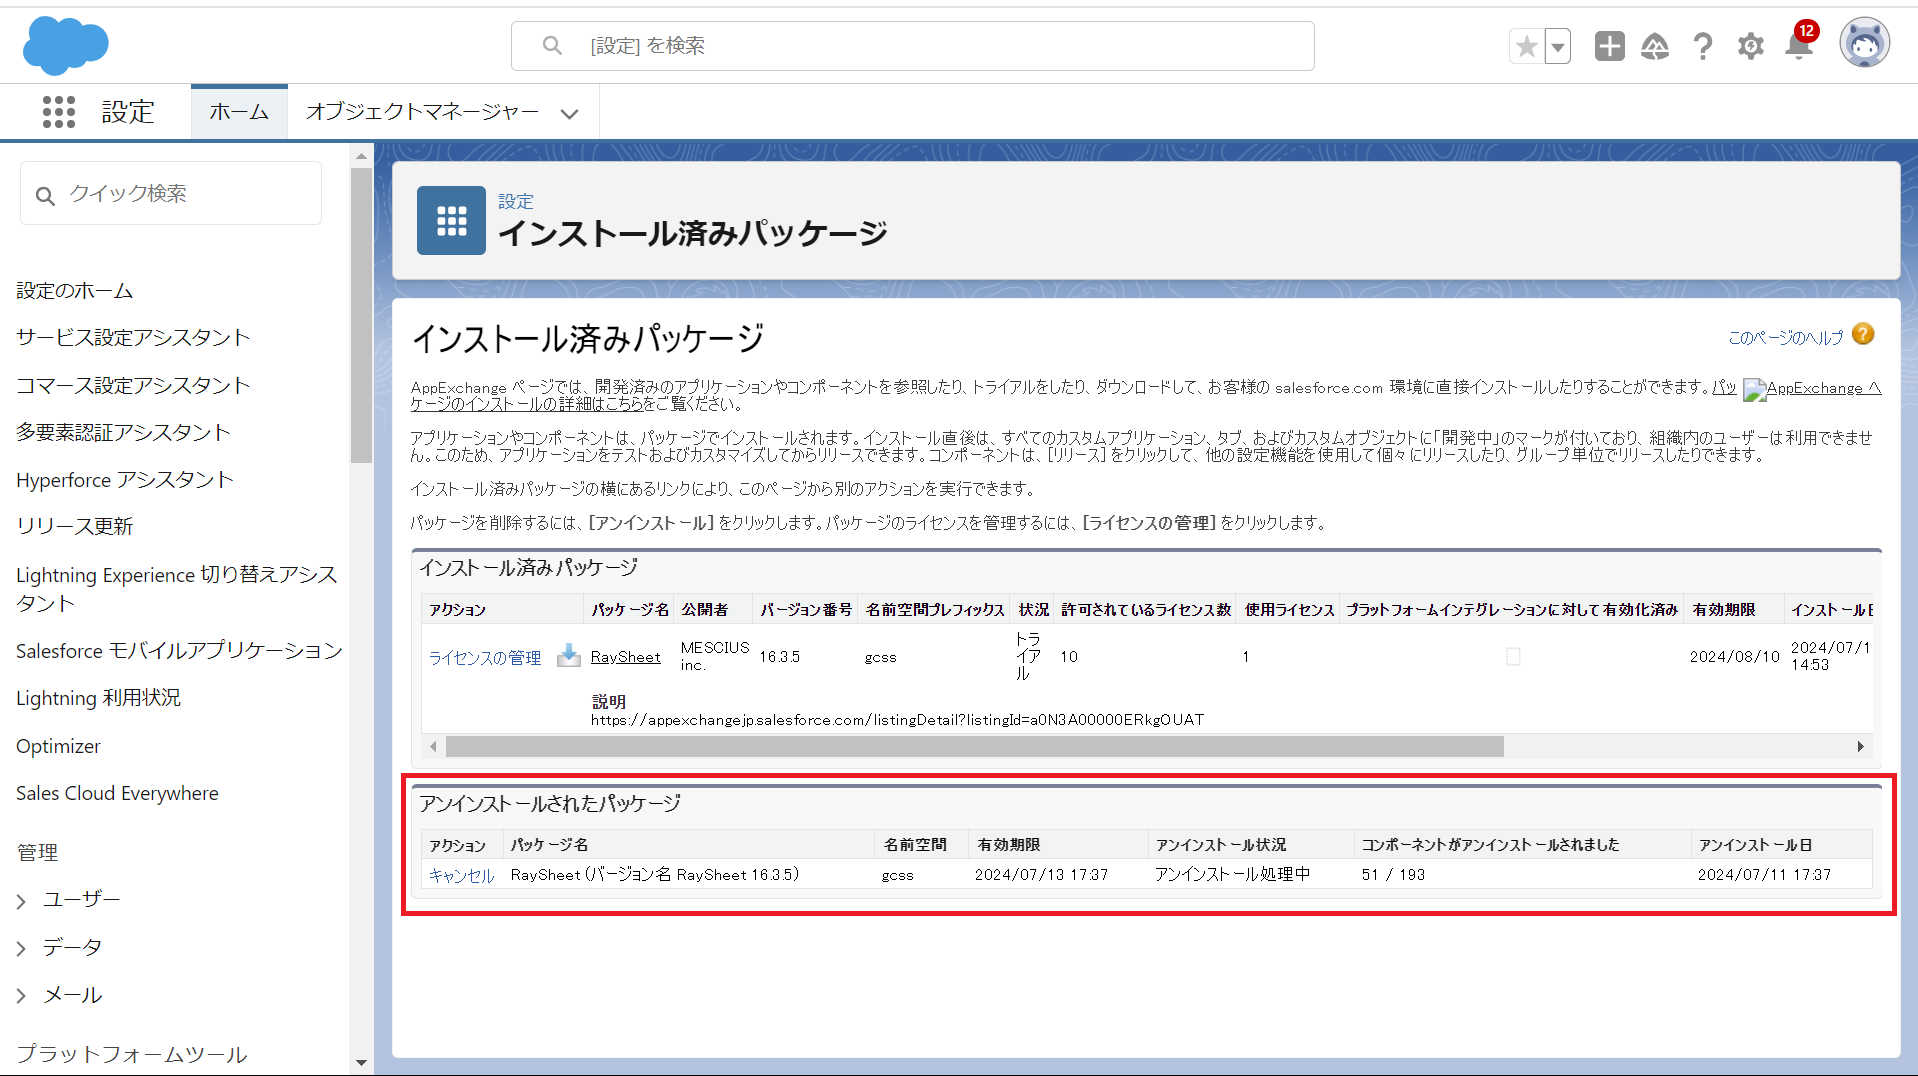Viewport: 1918px width, 1076px height.
Task: Open the favorites list dropdown arrow
Action: [x=1558, y=46]
